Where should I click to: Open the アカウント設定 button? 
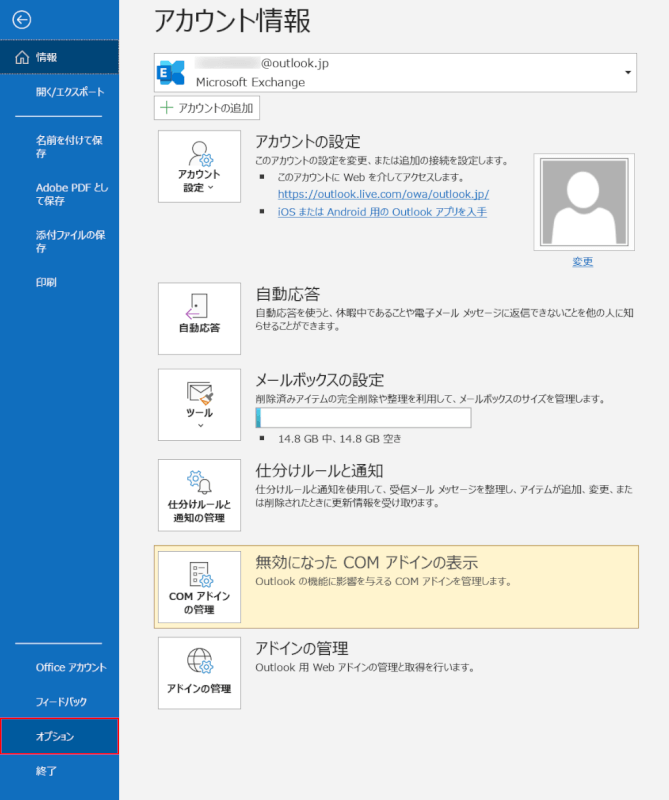click(x=199, y=166)
